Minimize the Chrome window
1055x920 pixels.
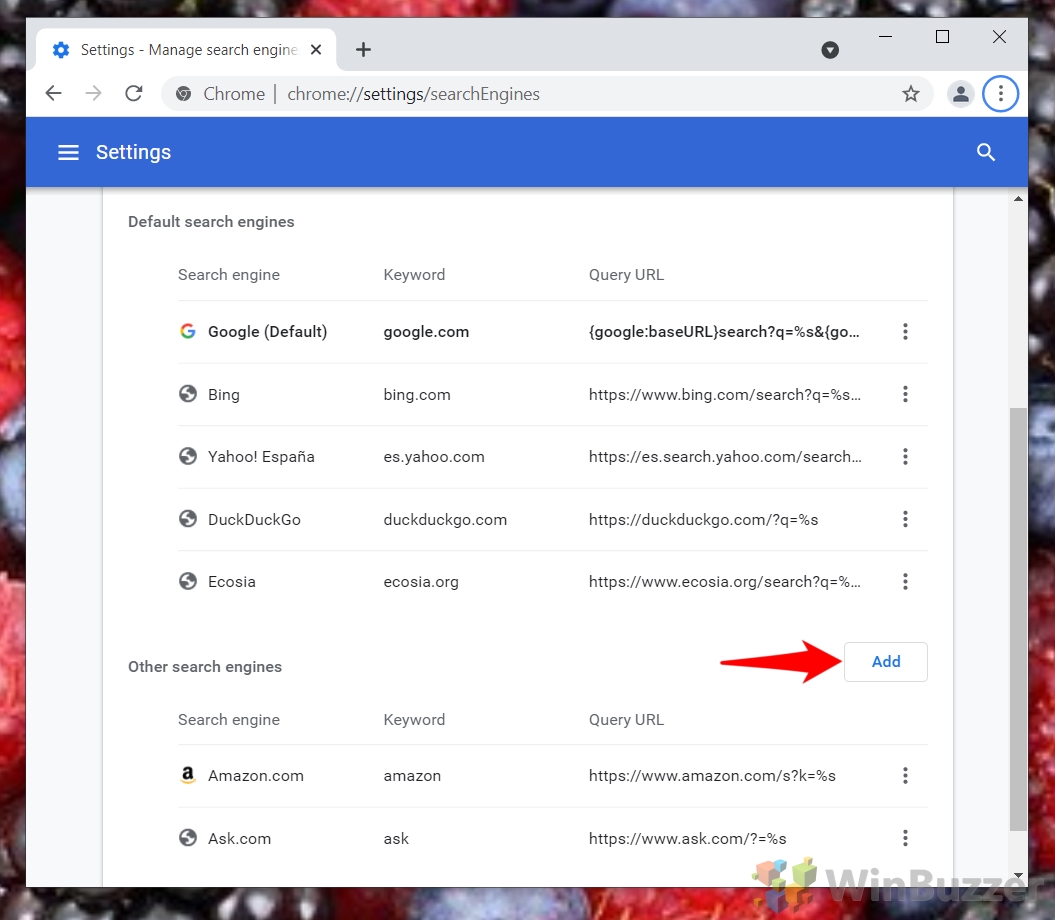click(x=885, y=37)
